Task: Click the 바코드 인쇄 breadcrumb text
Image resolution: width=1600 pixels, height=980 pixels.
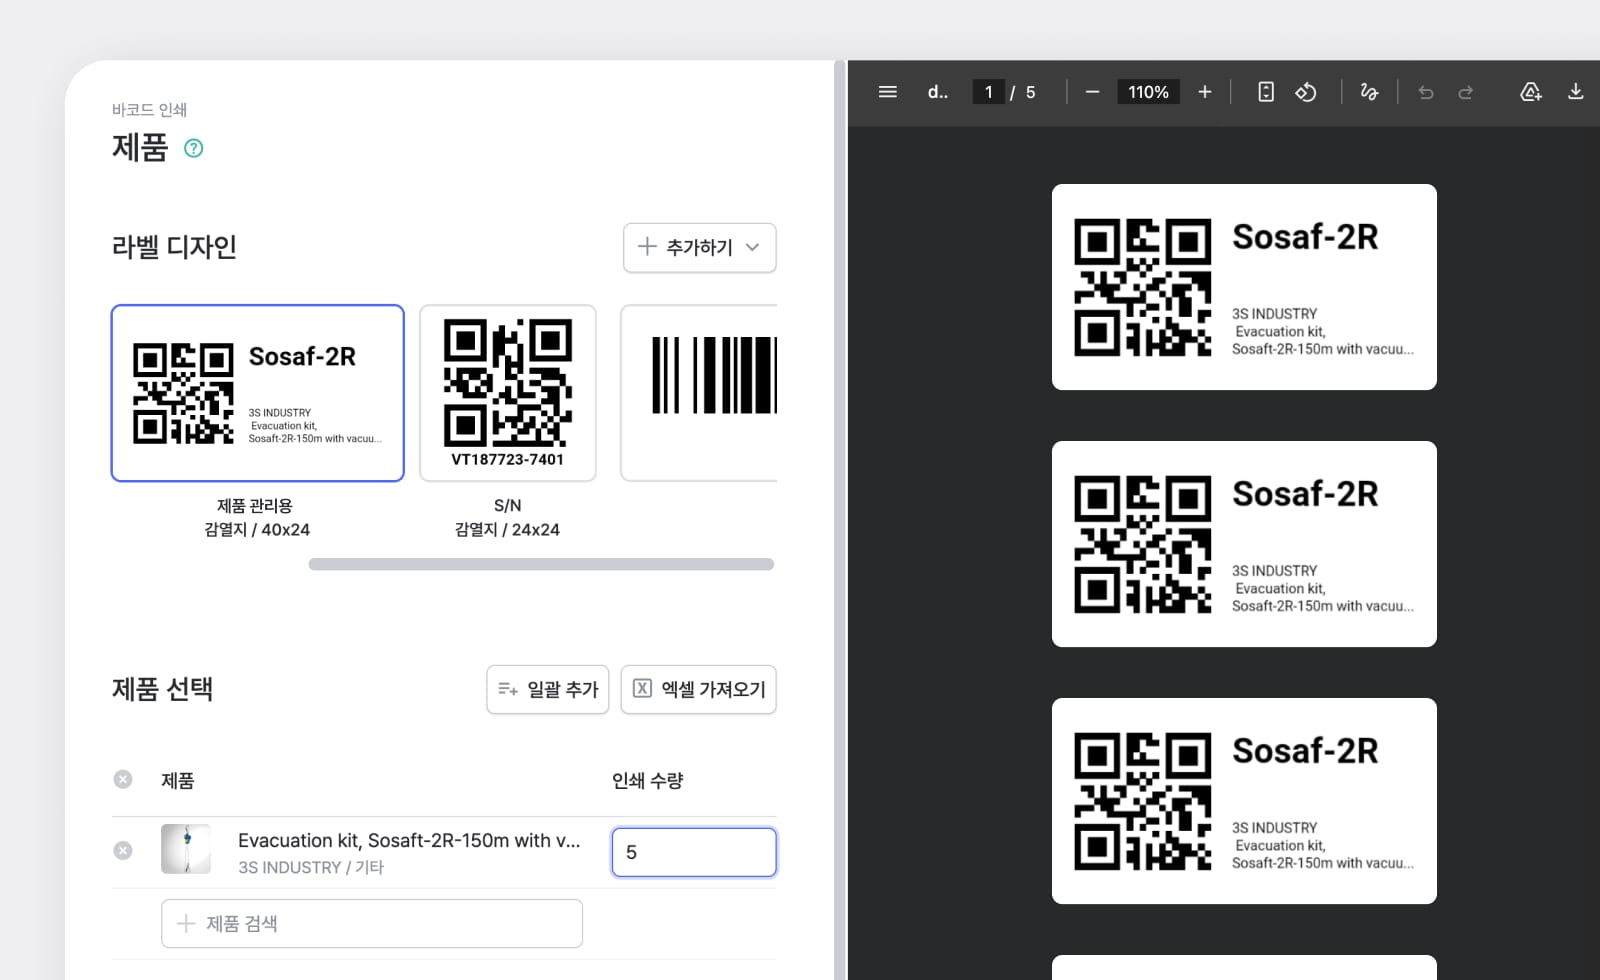Action: click(x=149, y=110)
